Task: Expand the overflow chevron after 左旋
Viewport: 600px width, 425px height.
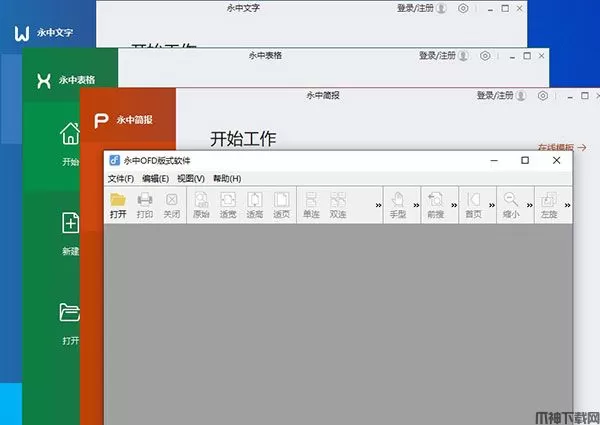Action: point(567,205)
